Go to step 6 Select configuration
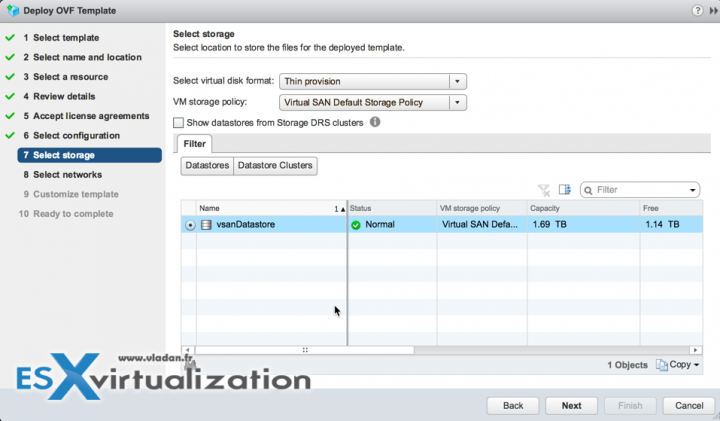Image resolution: width=720 pixels, height=421 pixels. point(72,135)
